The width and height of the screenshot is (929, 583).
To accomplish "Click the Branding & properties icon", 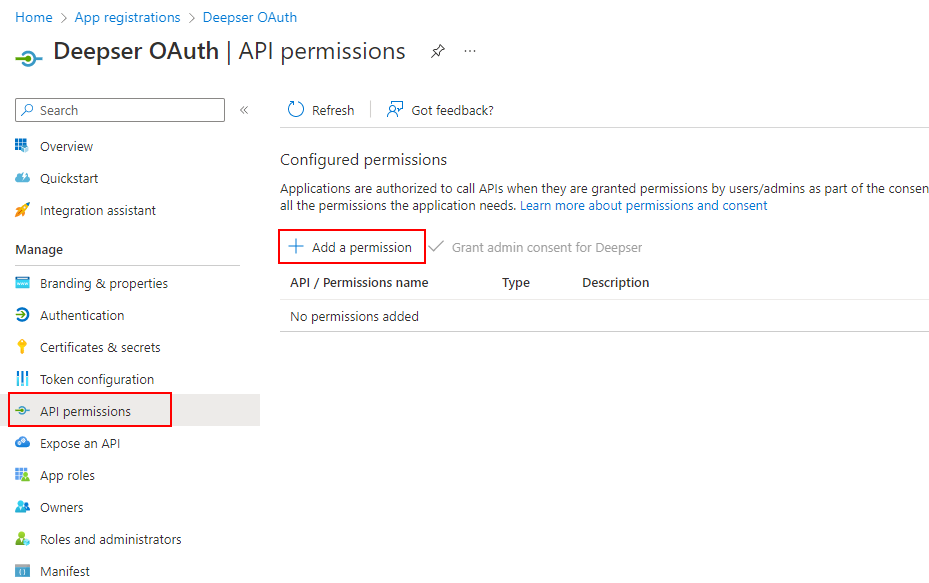I will click(x=22, y=283).
